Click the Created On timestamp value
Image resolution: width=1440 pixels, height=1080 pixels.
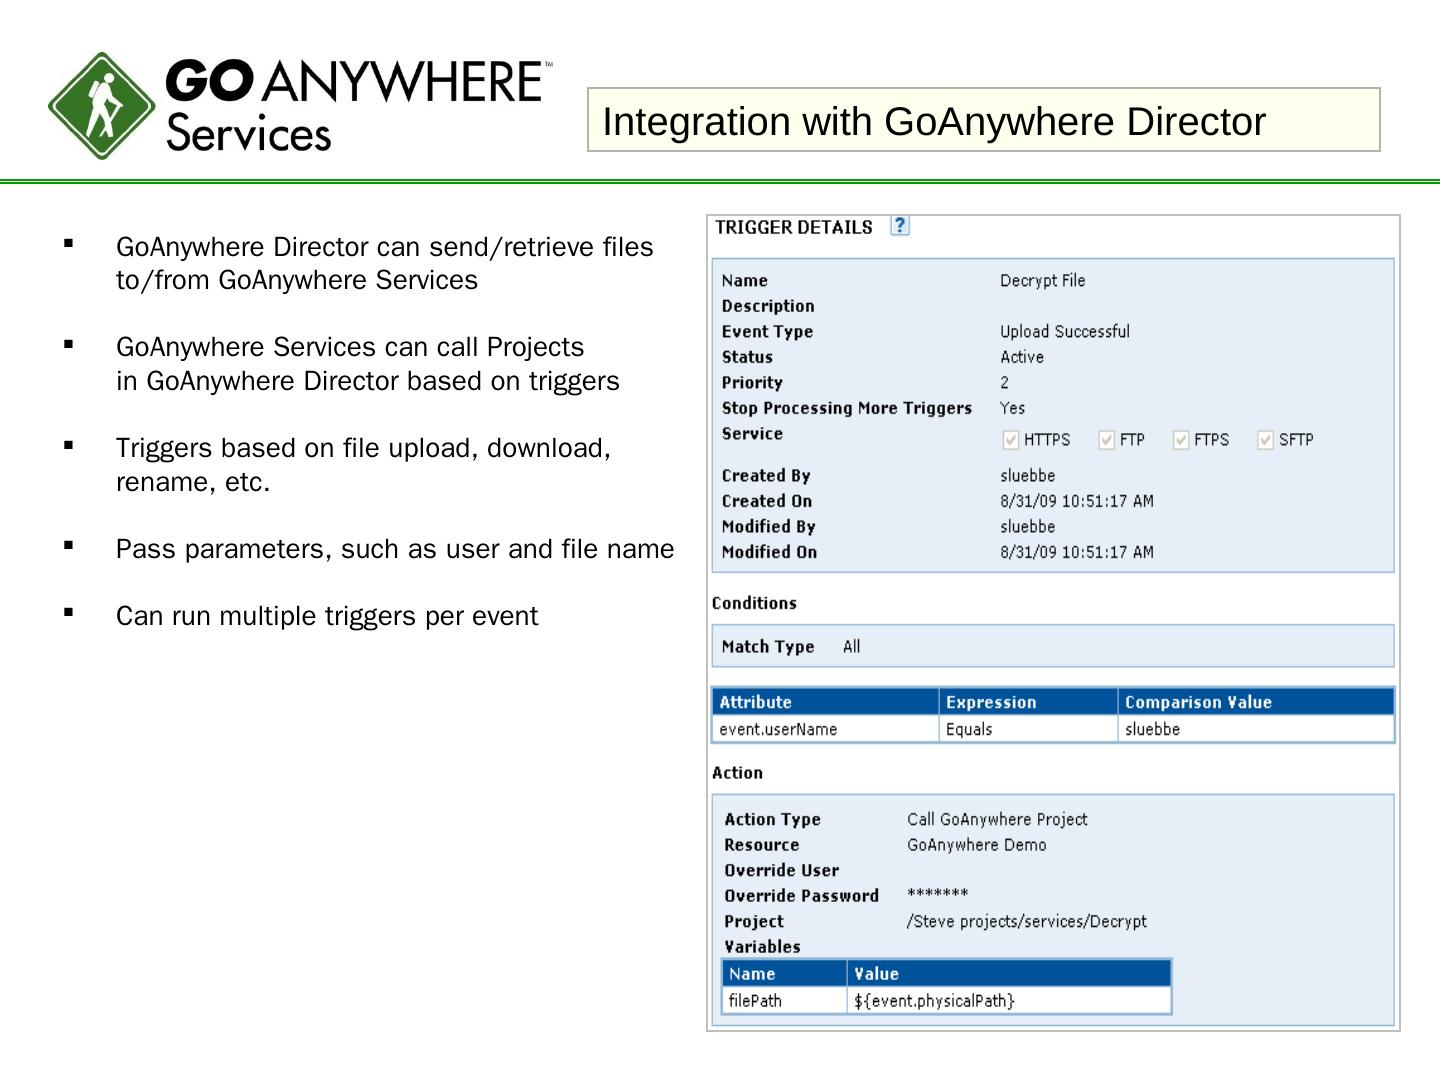coord(1076,501)
